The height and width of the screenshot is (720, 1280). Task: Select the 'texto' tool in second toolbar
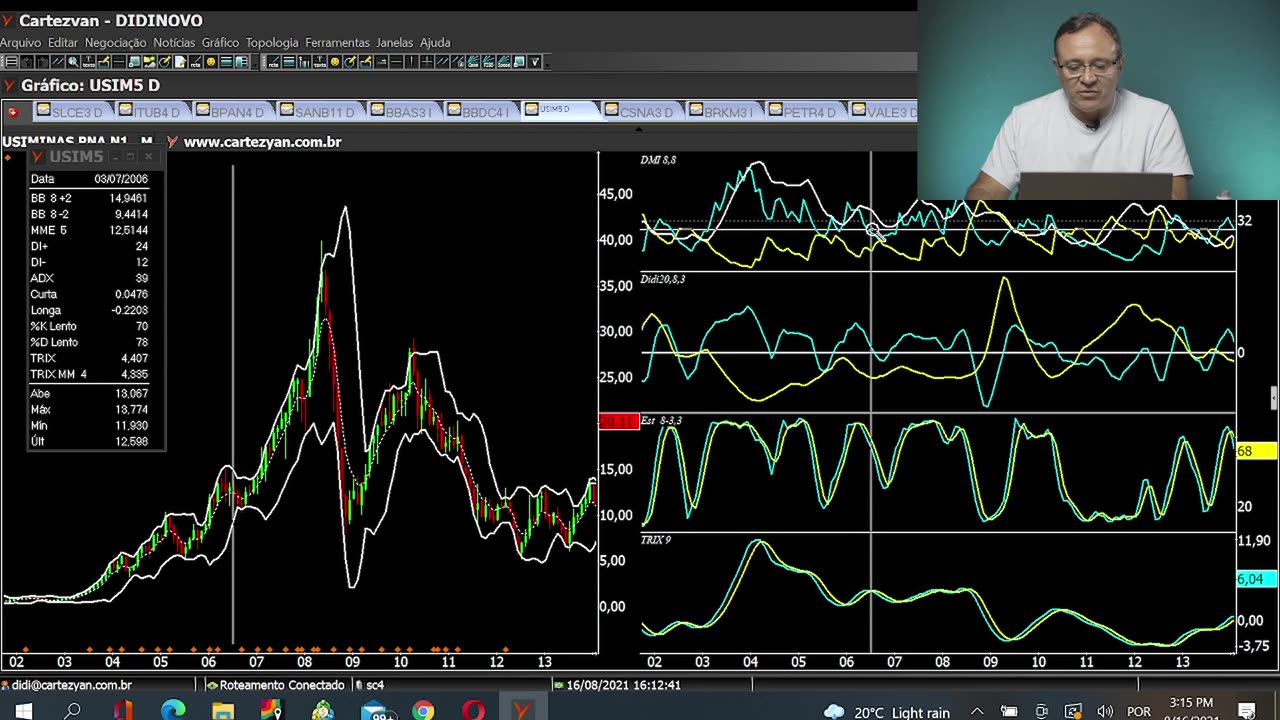pyautogui.click(x=319, y=62)
